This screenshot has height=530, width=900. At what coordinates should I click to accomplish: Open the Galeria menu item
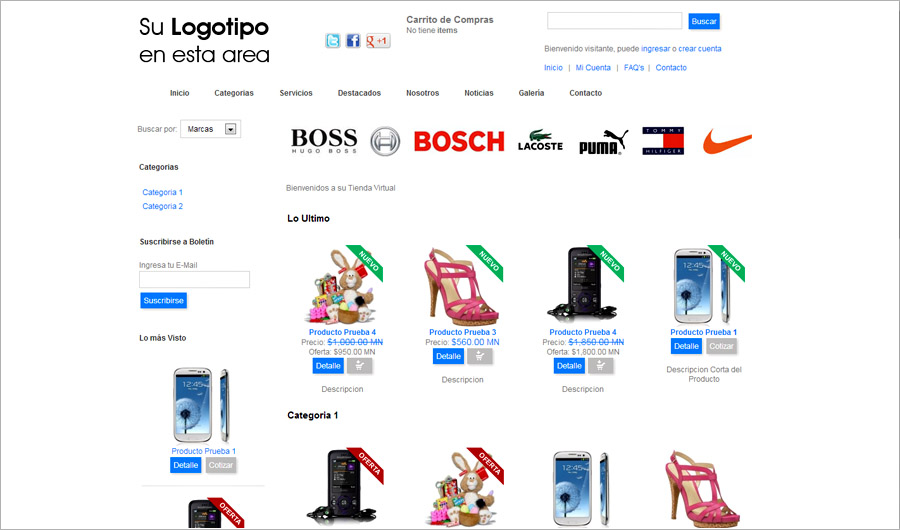pyautogui.click(x=531, y=93)
